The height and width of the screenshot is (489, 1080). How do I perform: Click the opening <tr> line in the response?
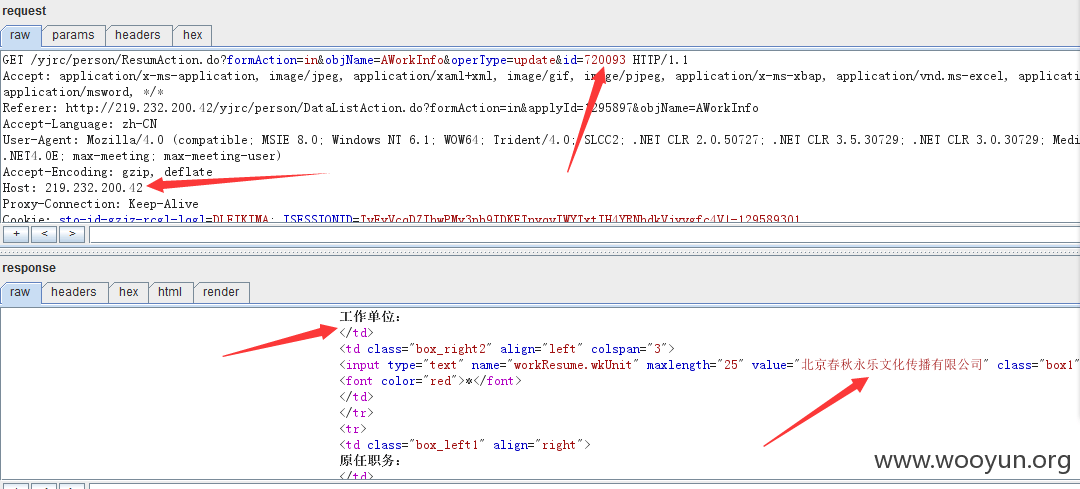352,428
